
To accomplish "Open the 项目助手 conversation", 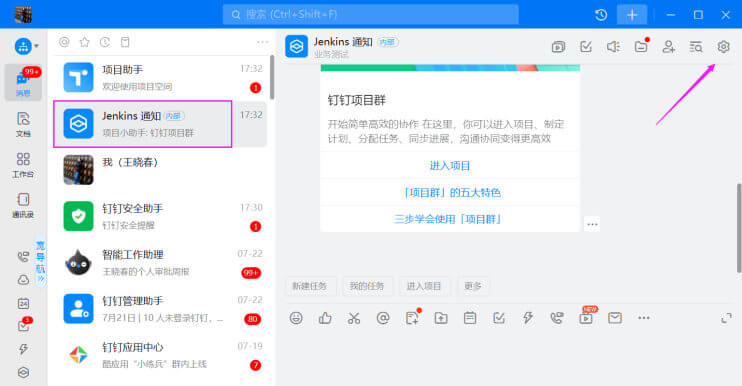I will (x=160, y=78).
